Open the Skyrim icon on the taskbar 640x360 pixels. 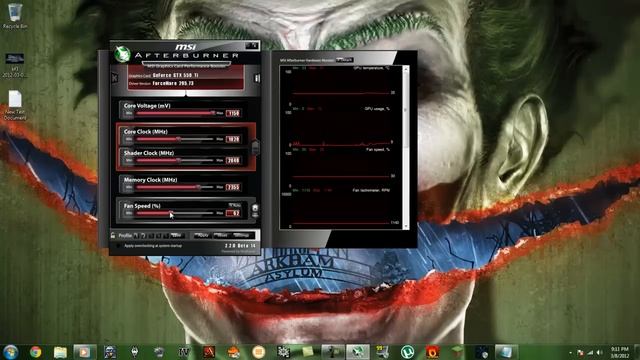pyautogui.click(x=134, y=352)
